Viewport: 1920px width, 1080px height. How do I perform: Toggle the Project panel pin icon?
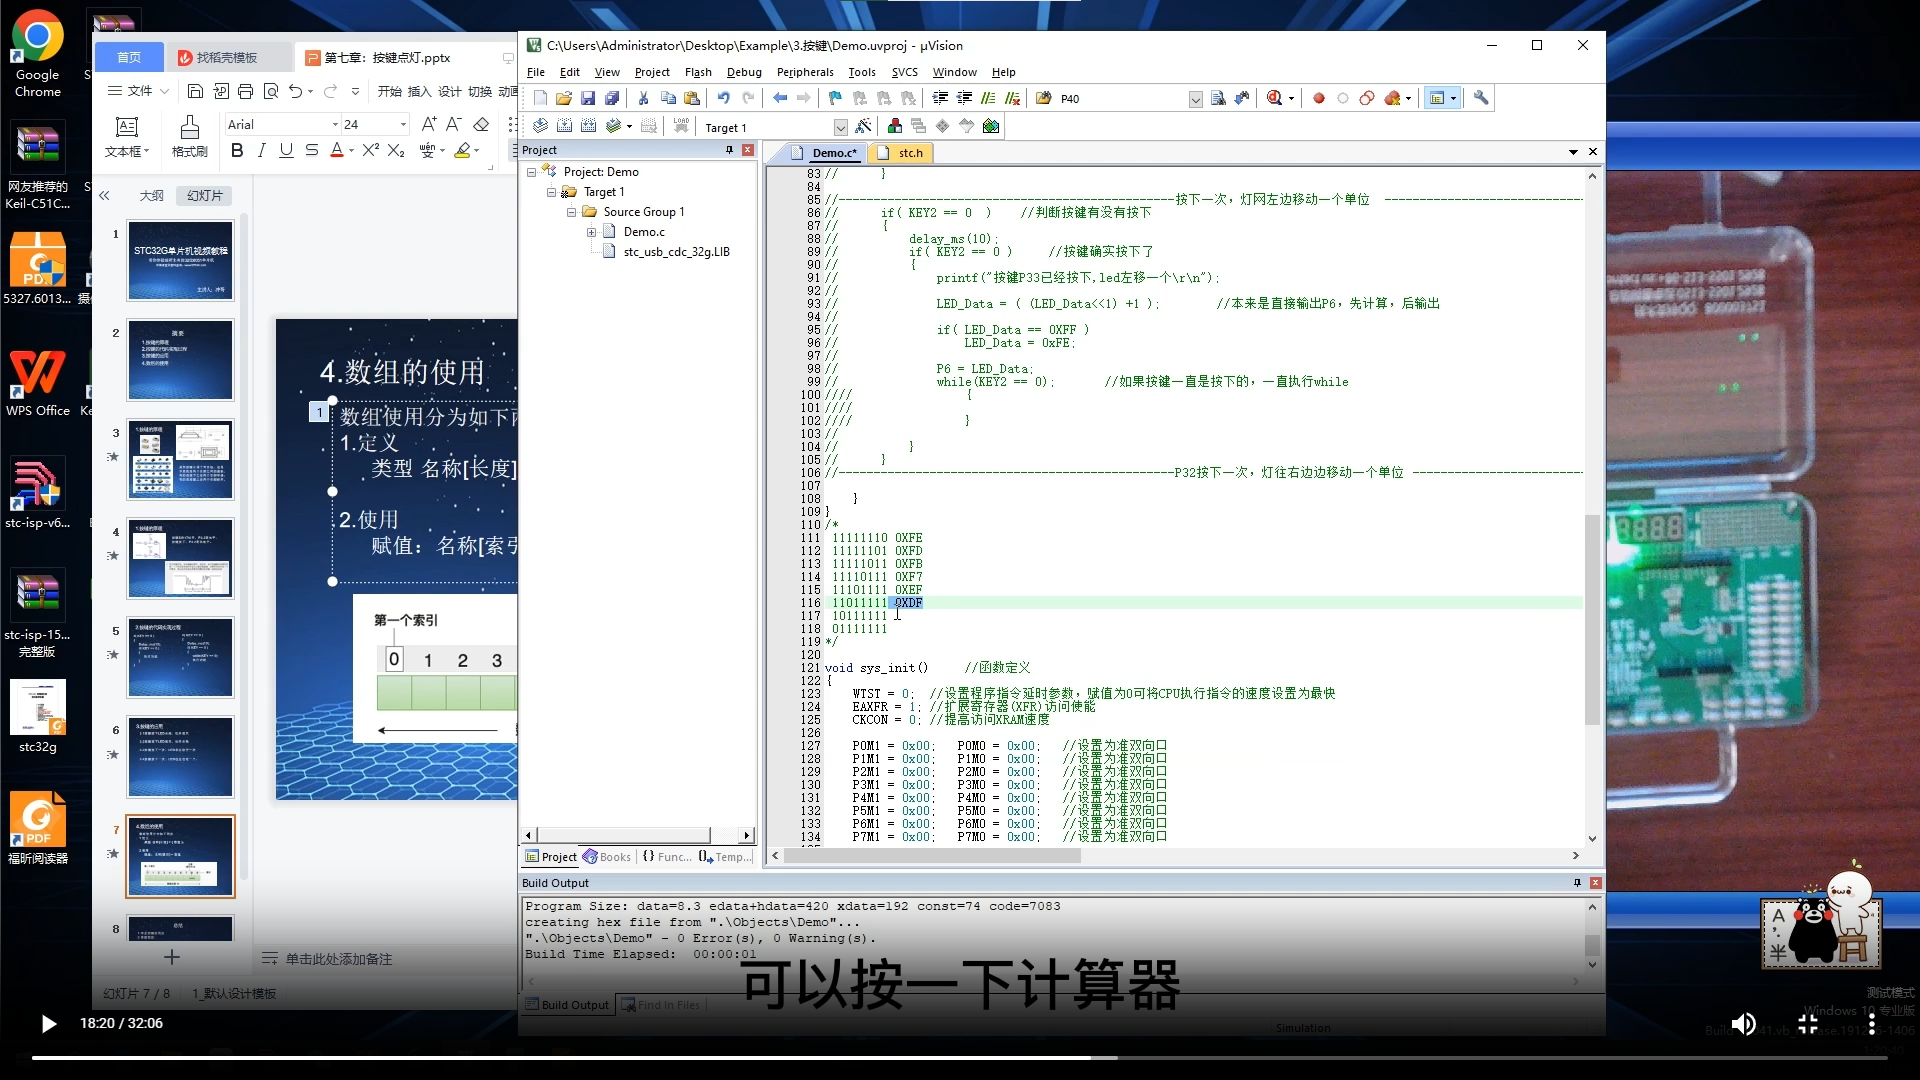(x=729, y=150)
